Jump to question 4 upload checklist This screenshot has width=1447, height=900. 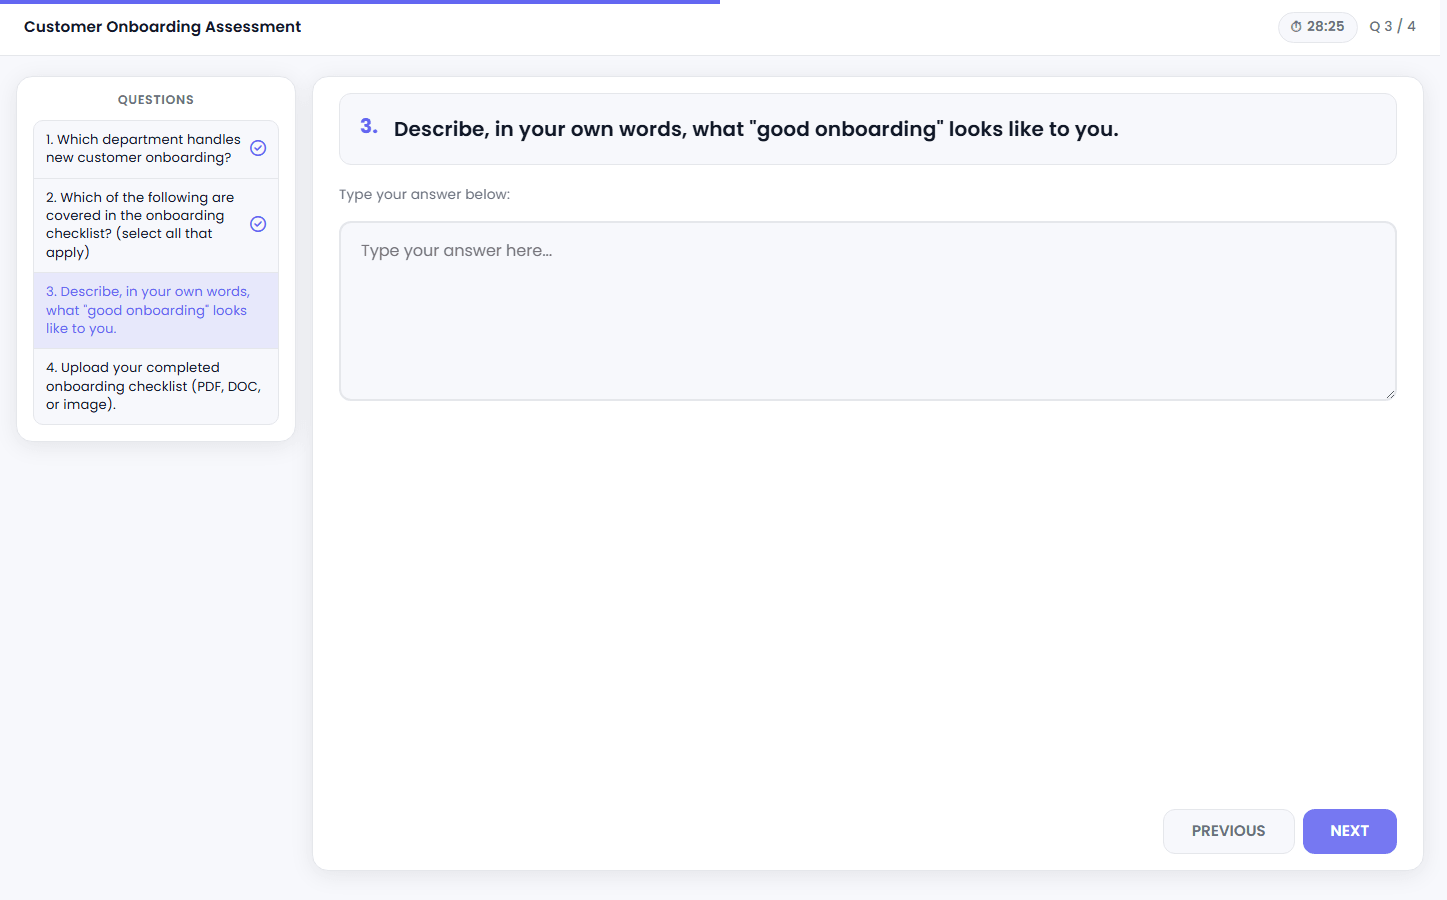click(156, 386)
